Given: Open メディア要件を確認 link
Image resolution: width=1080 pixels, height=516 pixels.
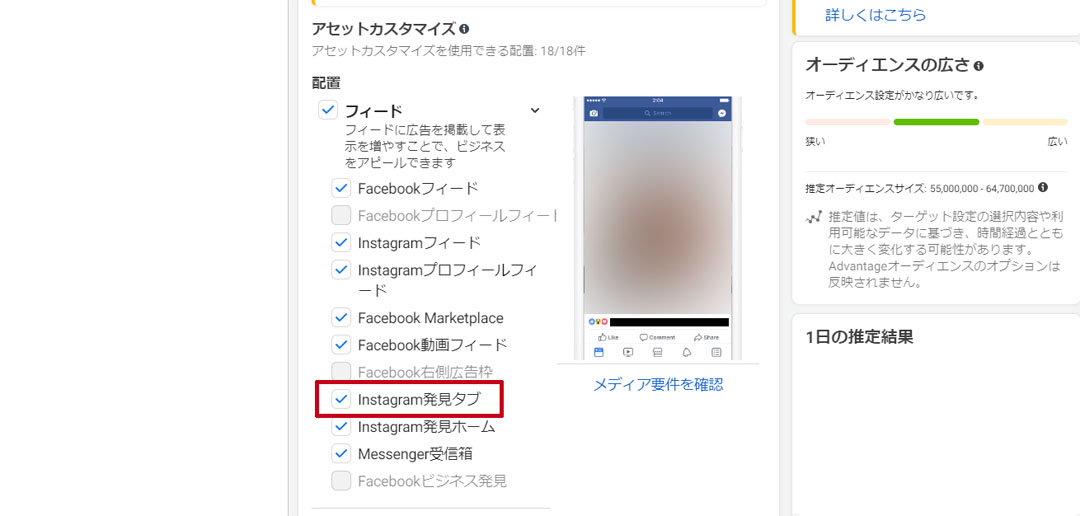Looking at the screenshot, I should pyautogui.click(x=658, y=384).
